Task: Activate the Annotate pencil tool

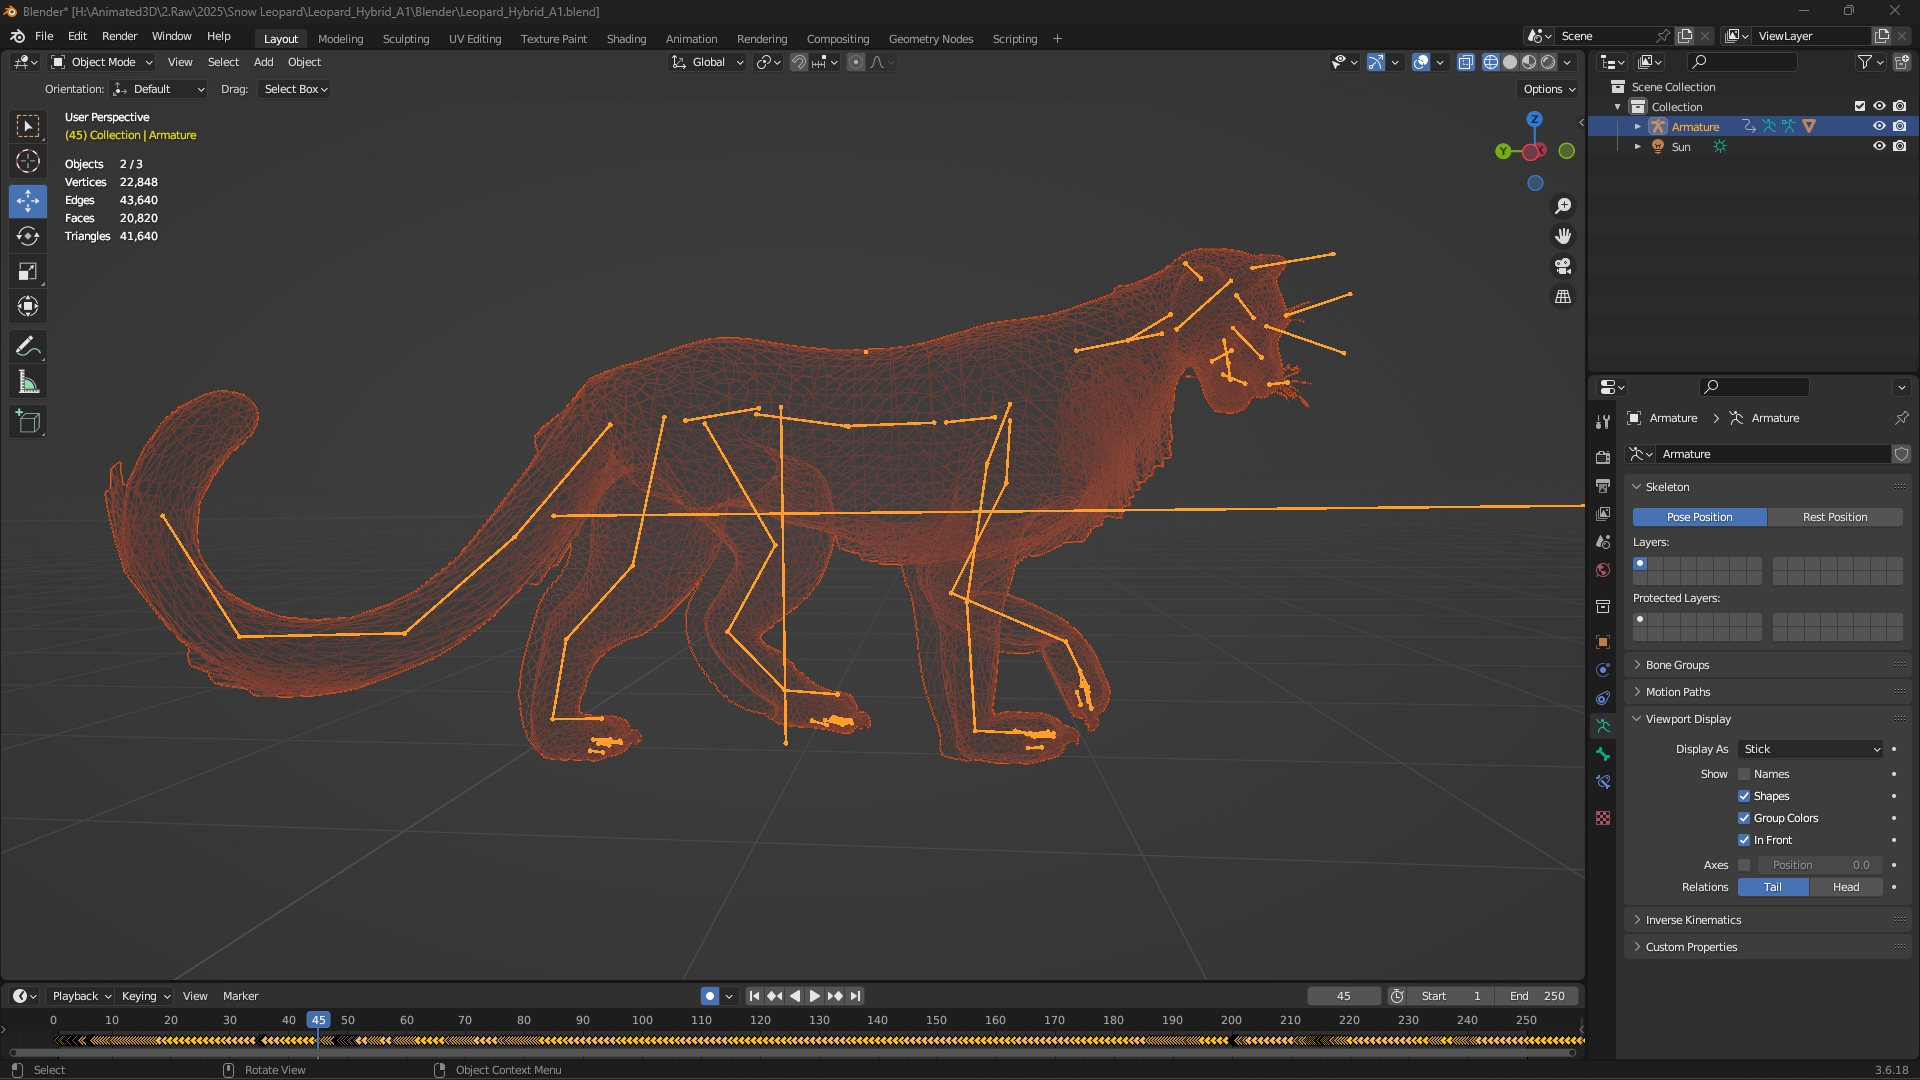Action: pos(28,347)
